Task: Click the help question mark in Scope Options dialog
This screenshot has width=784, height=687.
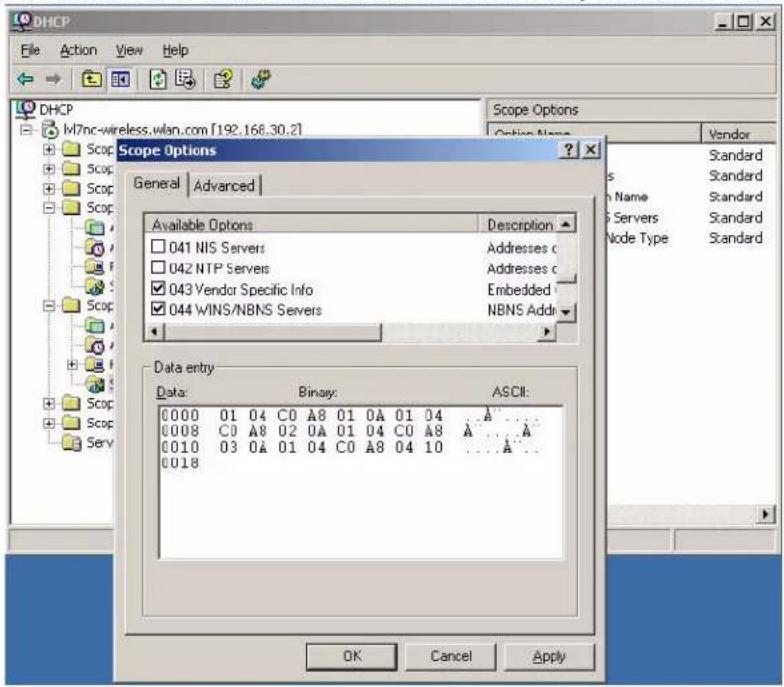Action: point(568,150)
